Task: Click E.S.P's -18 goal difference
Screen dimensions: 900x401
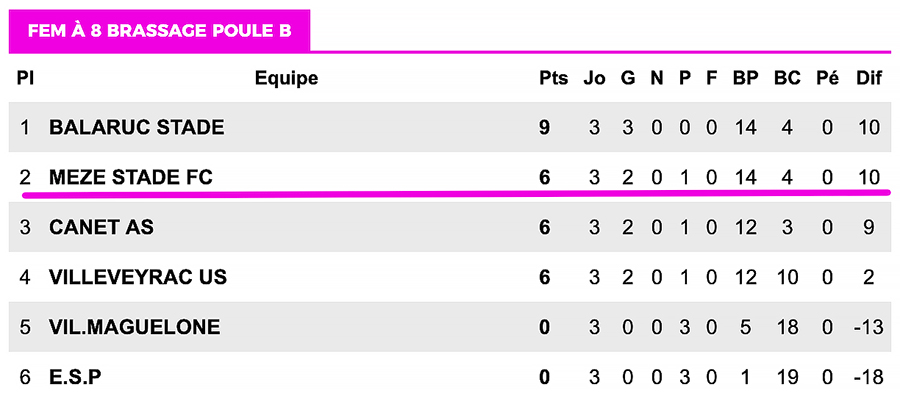Action: 869,377
